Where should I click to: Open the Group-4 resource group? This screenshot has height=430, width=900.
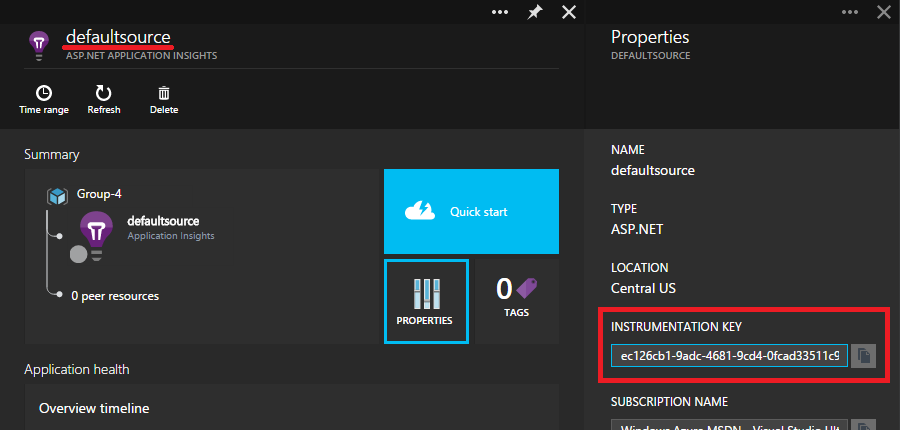[99, 194]
